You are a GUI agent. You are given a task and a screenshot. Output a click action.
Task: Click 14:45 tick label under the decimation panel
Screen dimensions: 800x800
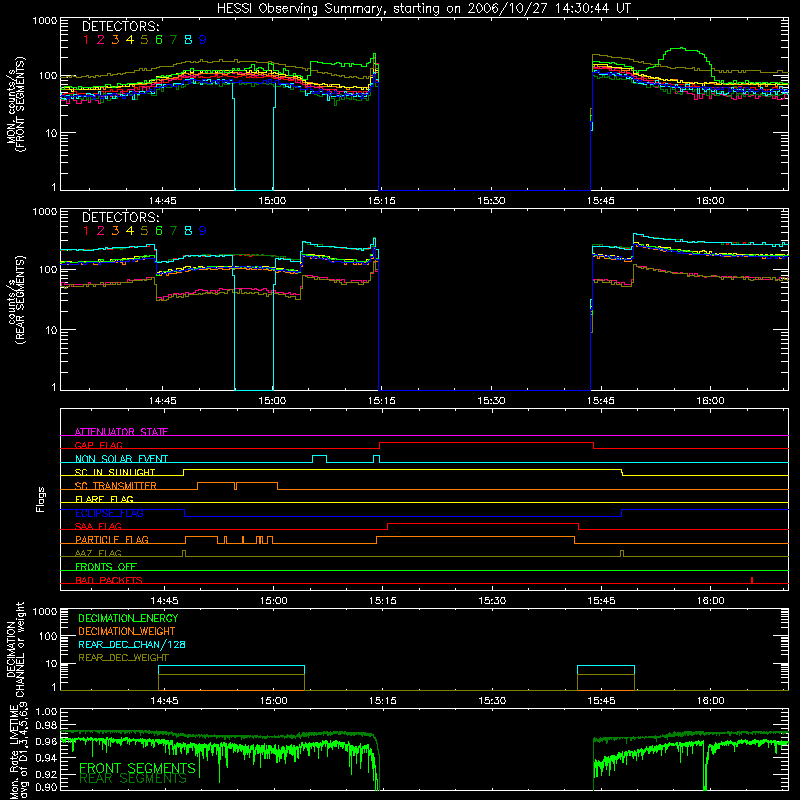(164, 701)
